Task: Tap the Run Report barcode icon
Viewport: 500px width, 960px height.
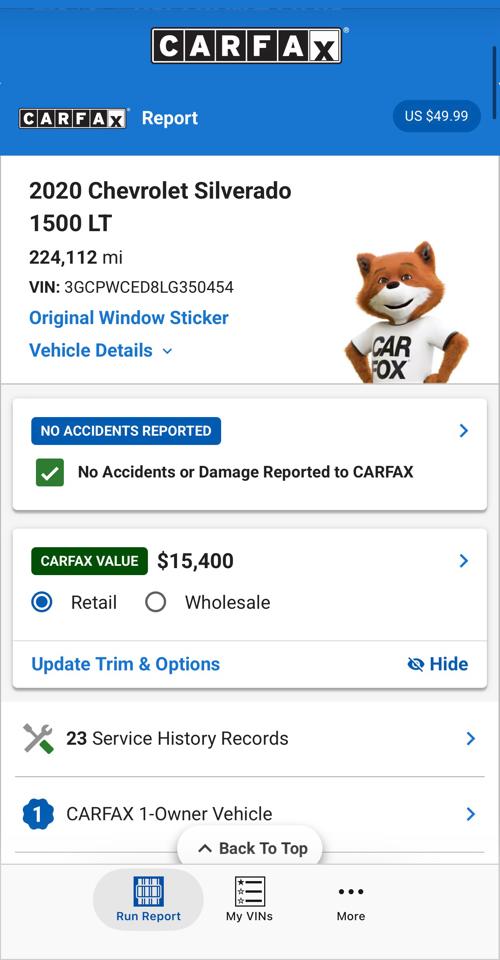Action: (148, 891)
